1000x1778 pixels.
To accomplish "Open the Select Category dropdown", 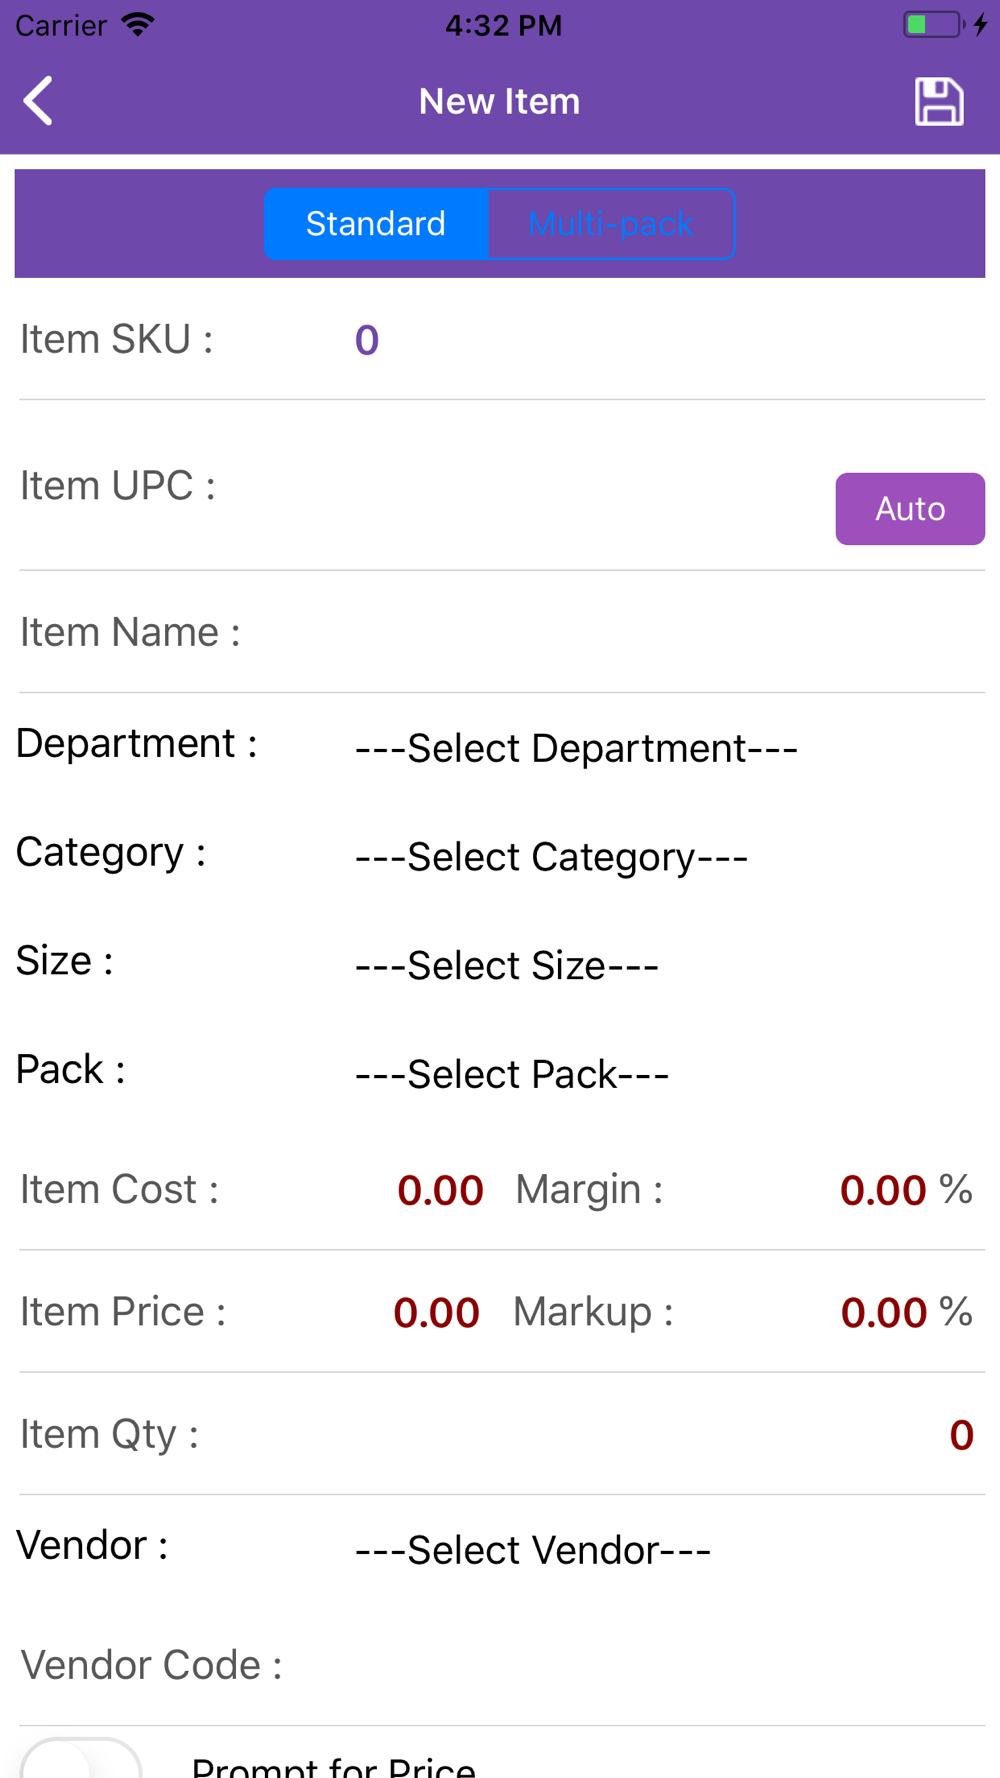I will (551, 857).
